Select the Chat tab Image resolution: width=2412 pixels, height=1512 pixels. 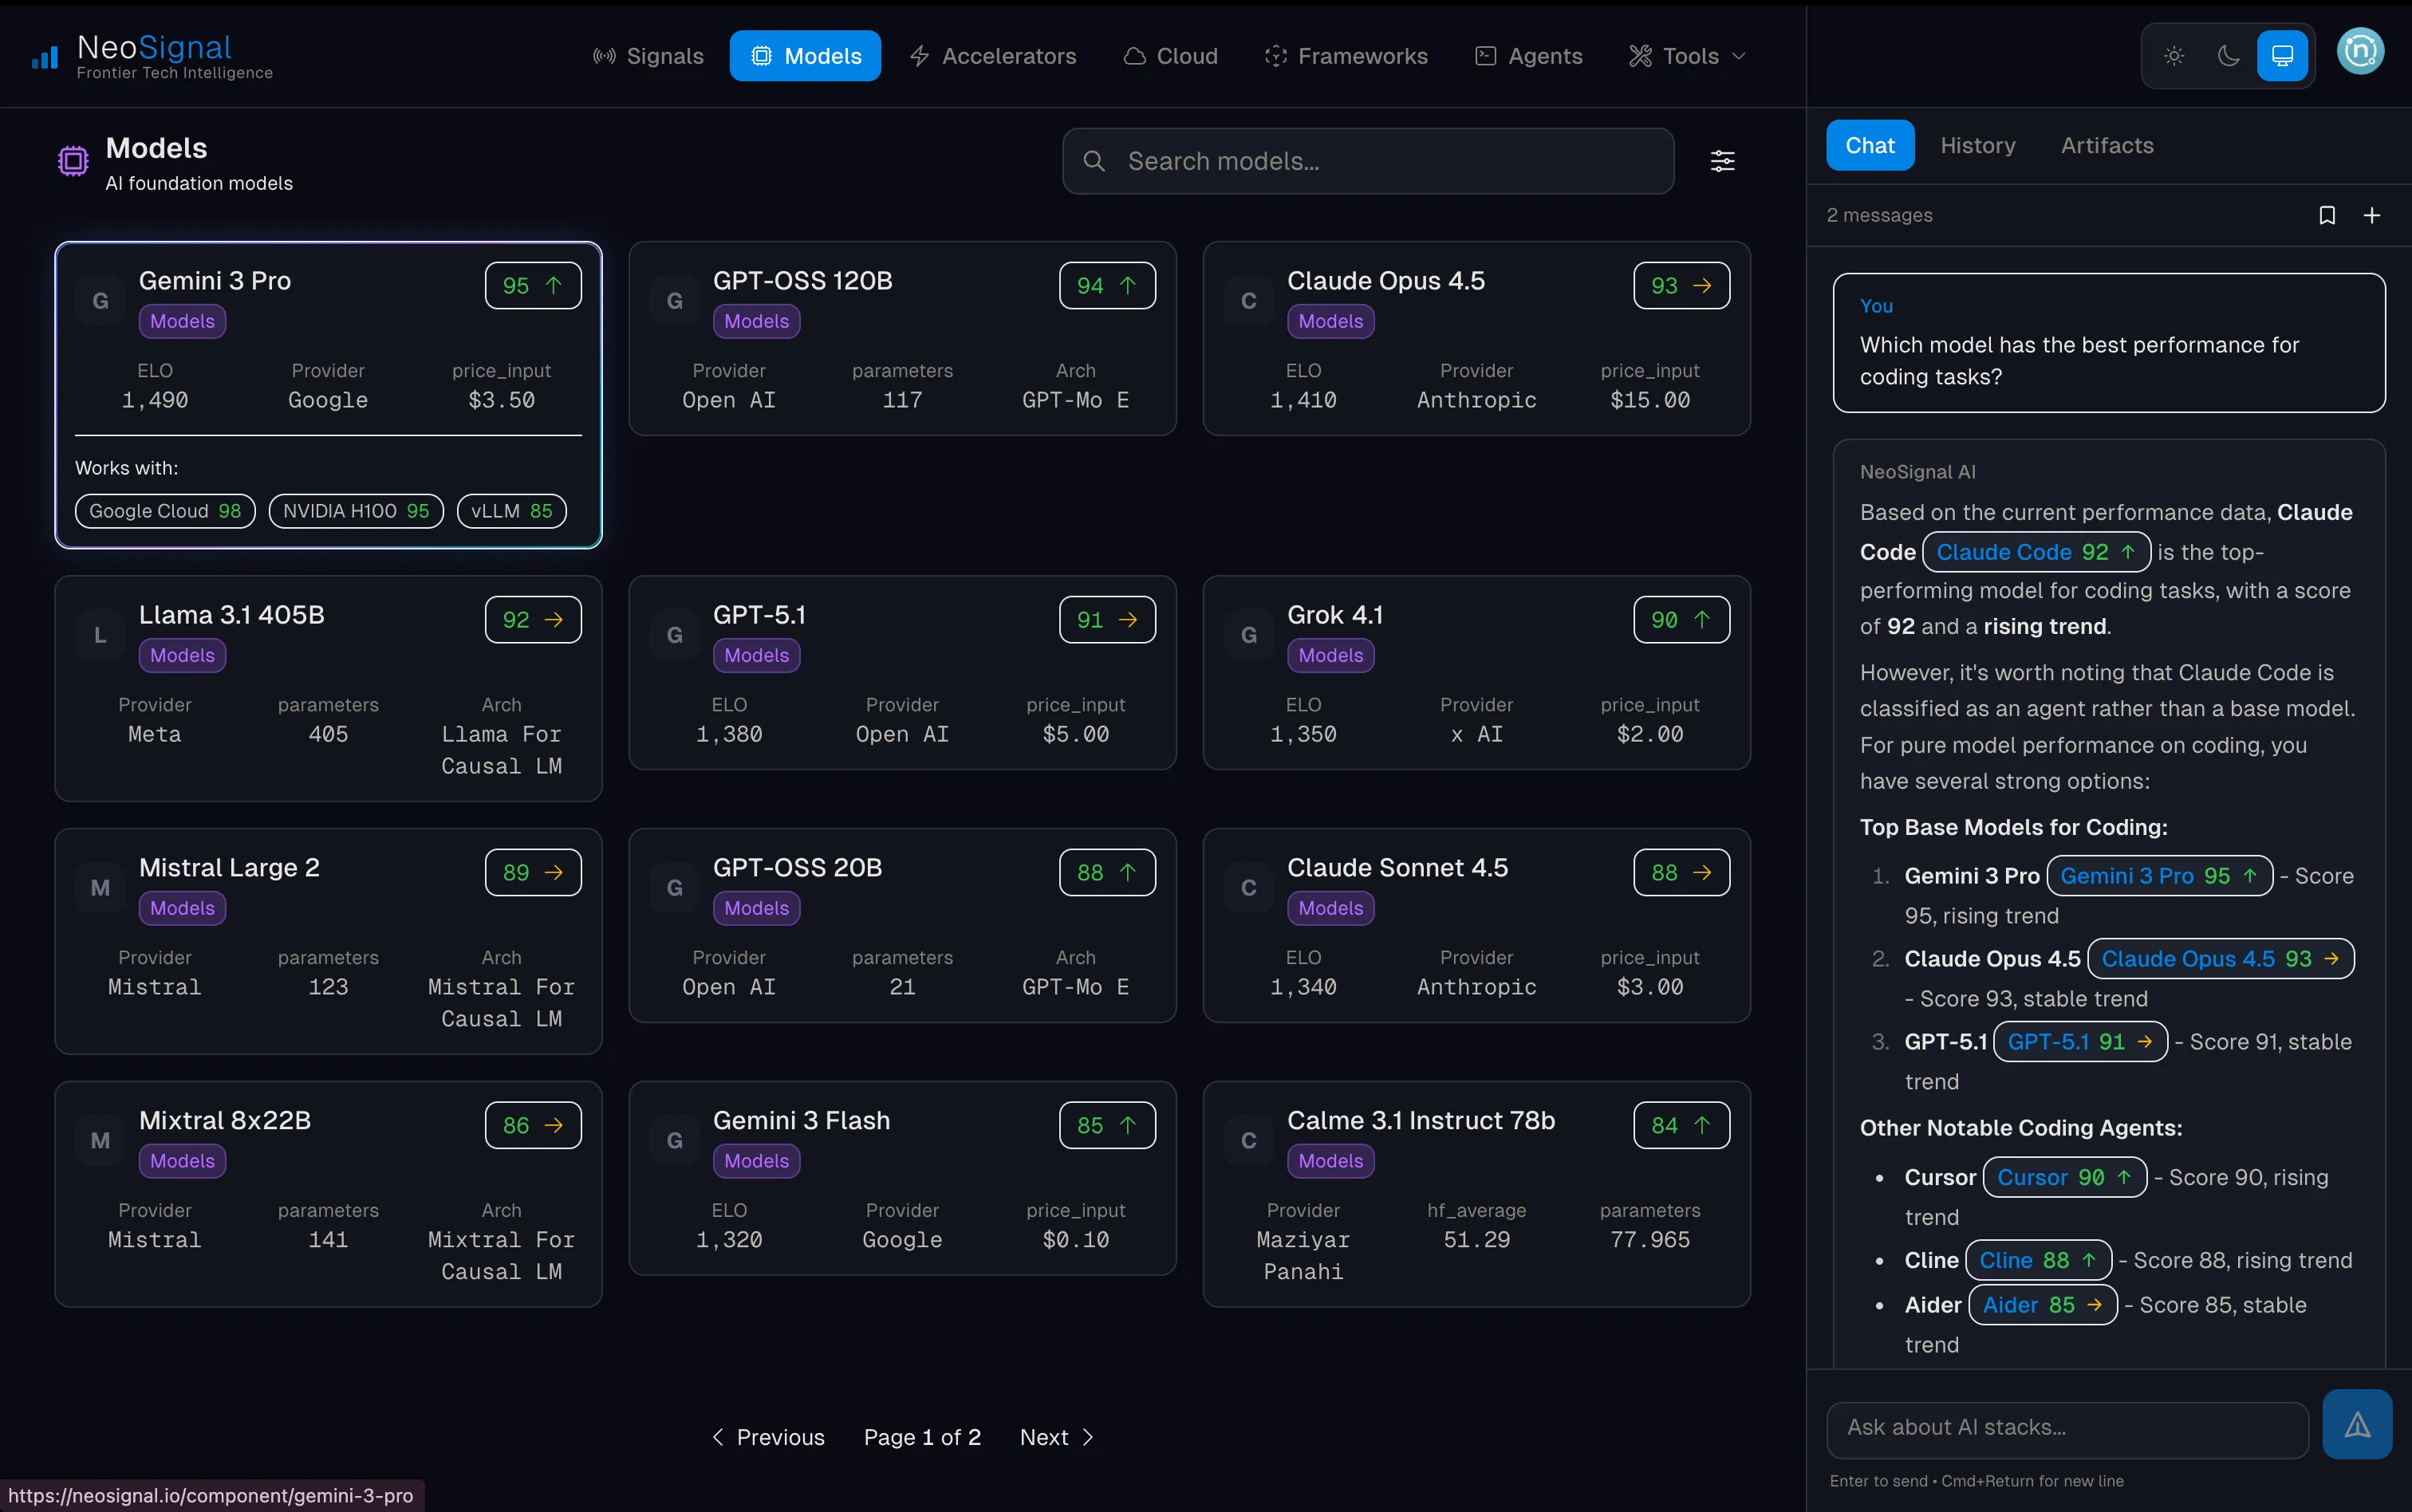coord(1870,146)
